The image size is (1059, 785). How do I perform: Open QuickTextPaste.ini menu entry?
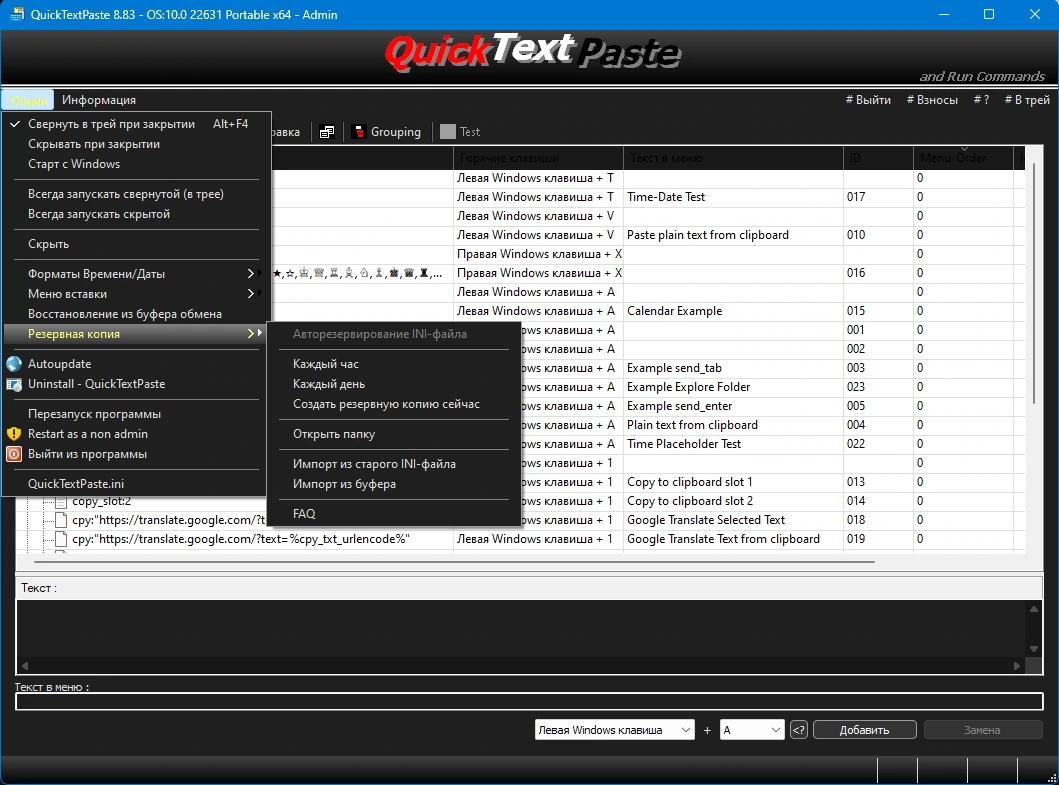click(135, 484)
